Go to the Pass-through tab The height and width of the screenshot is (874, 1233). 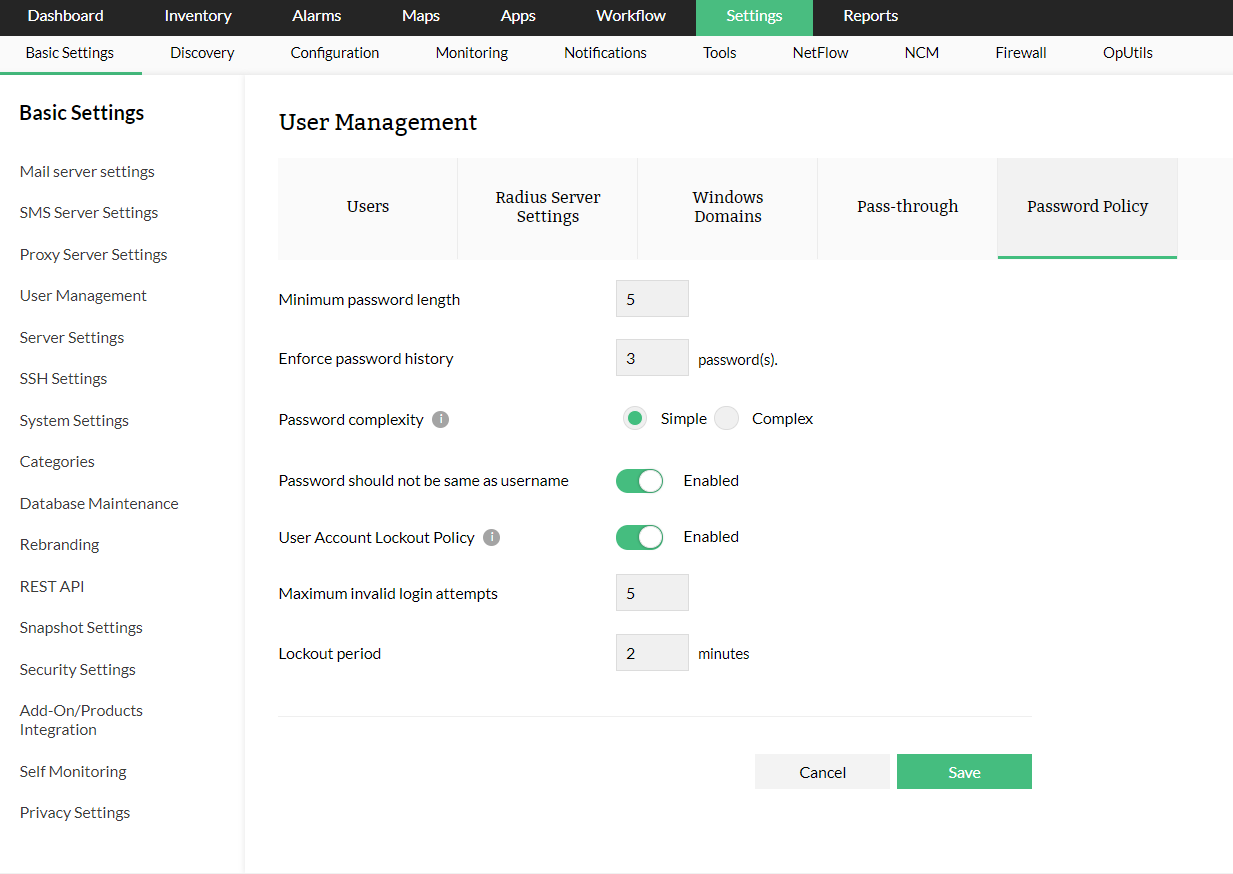pyautogui.click(x=907, y=207)
